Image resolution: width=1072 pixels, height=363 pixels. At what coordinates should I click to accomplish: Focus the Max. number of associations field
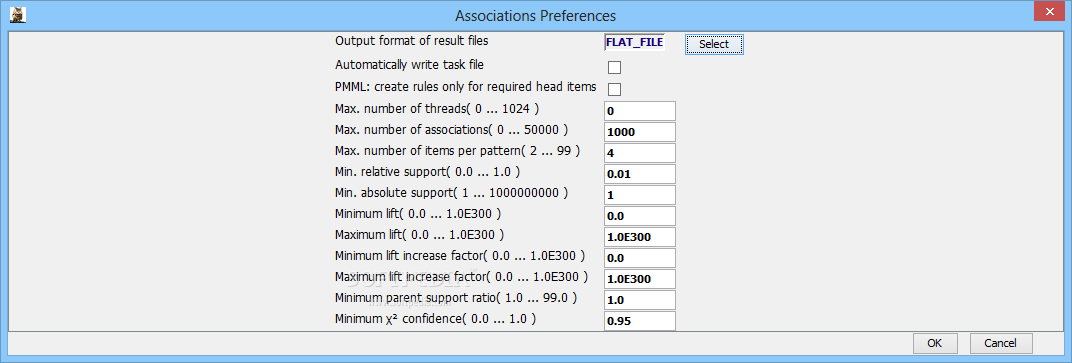(x=640, y=132)
